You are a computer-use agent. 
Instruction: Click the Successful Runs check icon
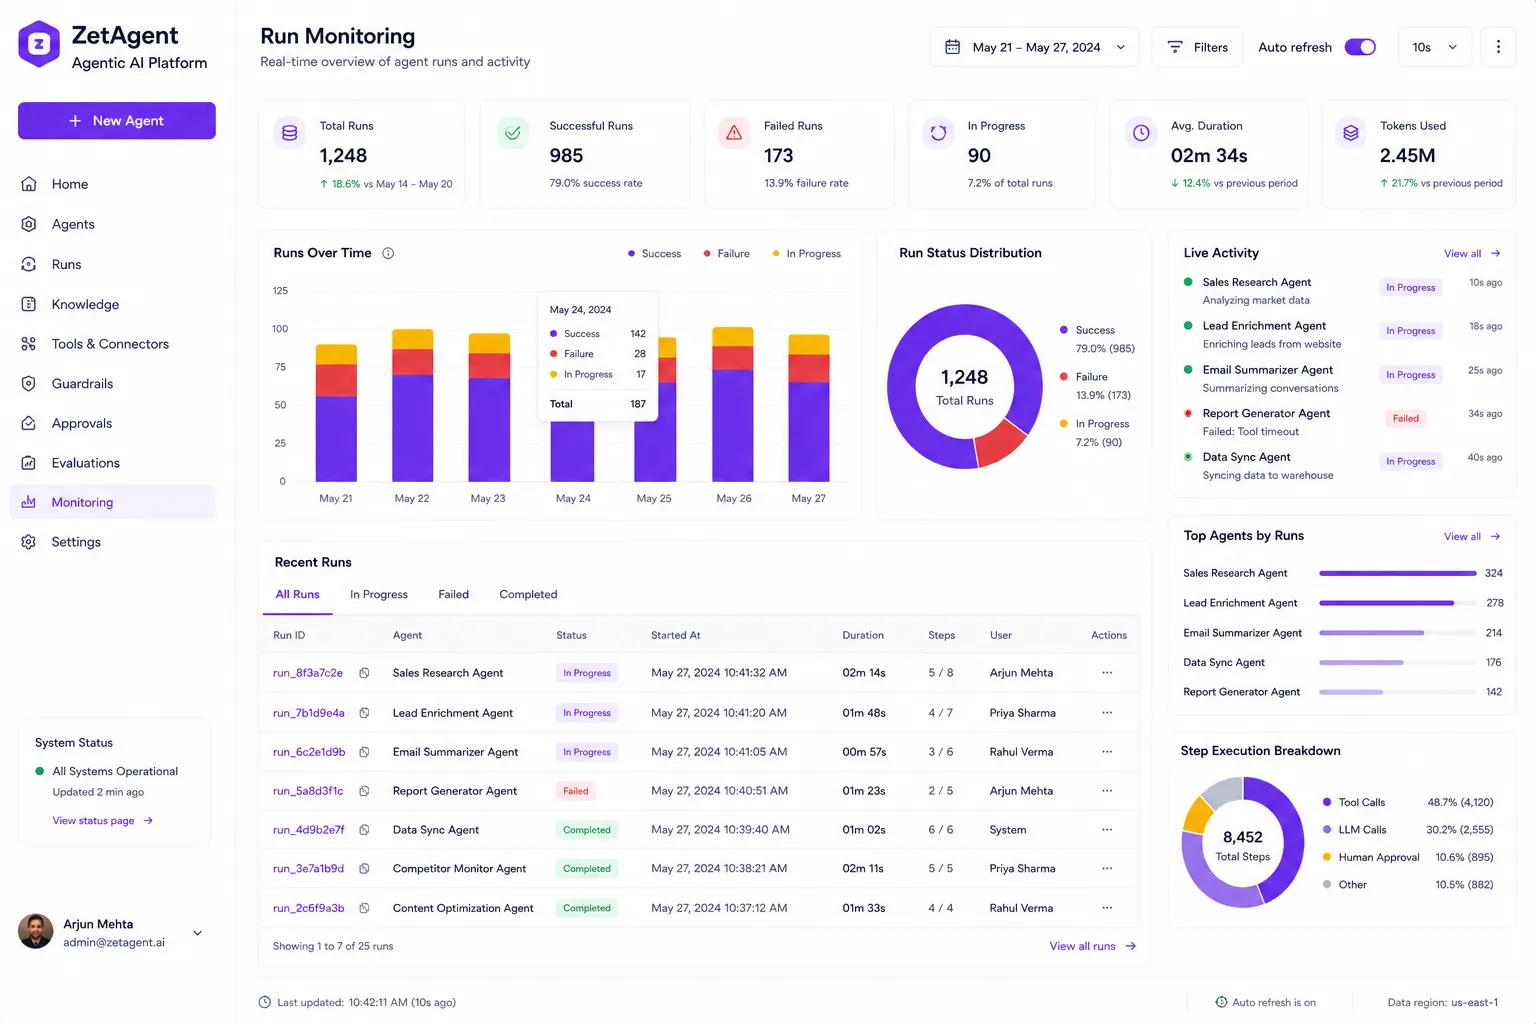(x=513, y=133)
